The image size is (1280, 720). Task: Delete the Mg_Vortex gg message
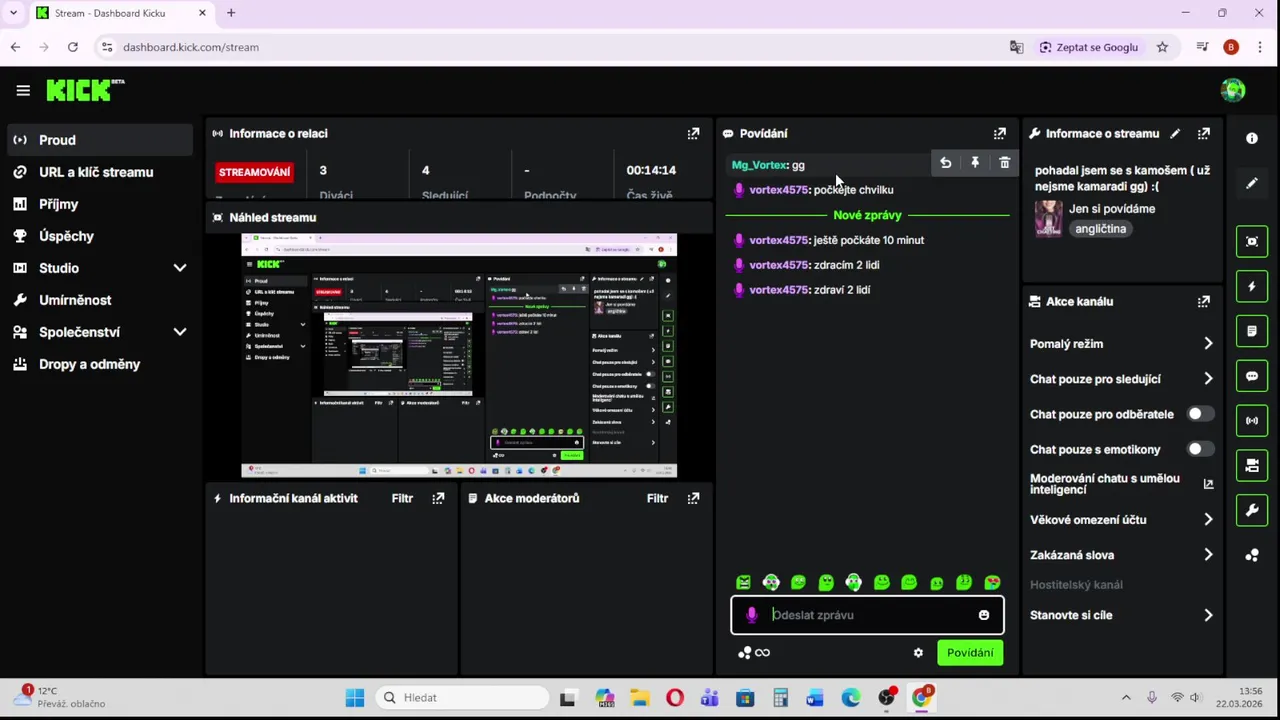coord(1004,163)
